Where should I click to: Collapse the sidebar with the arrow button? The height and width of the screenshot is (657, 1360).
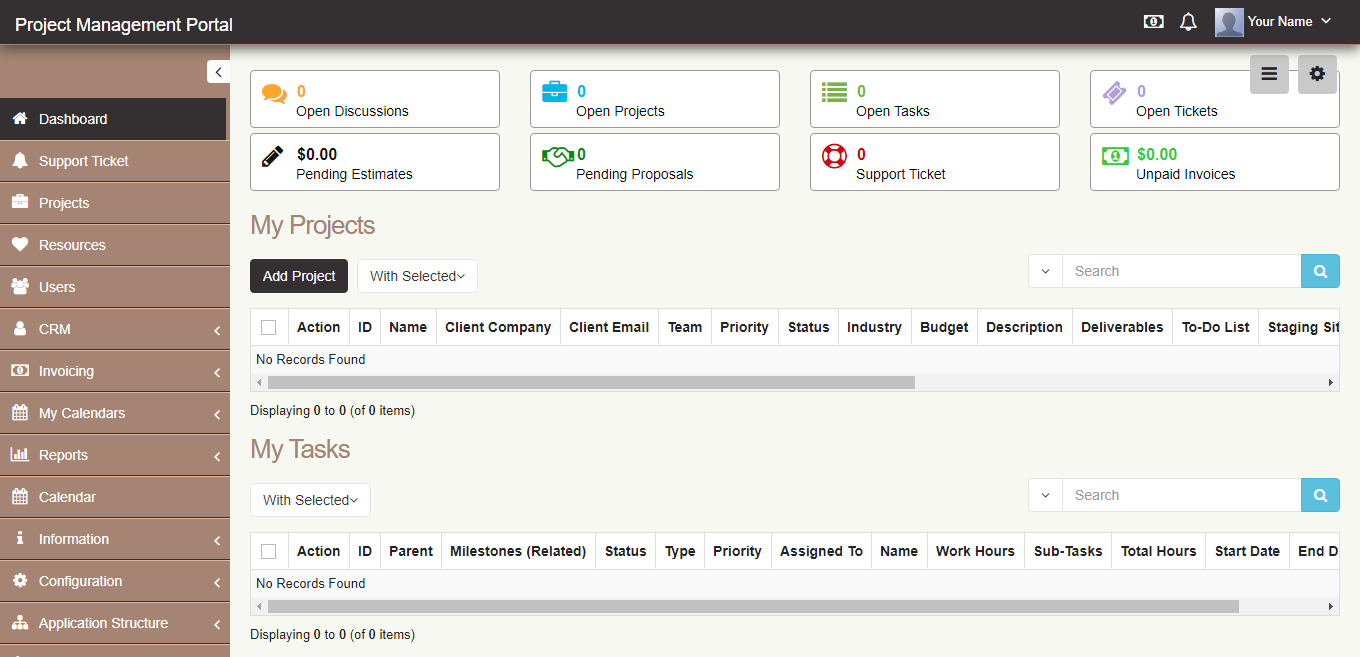tap(218, 71)
